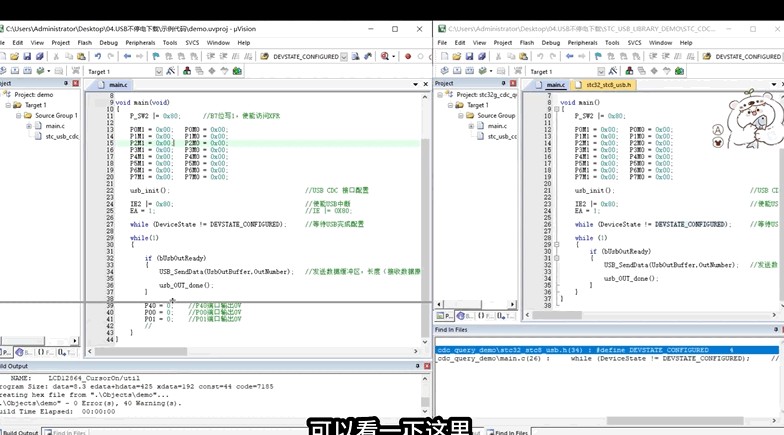Select 'cdc_query_demo\main.c(26)' search result row
Image resolution: width=784 pixels, height=435 pixels.
[606, 358]
